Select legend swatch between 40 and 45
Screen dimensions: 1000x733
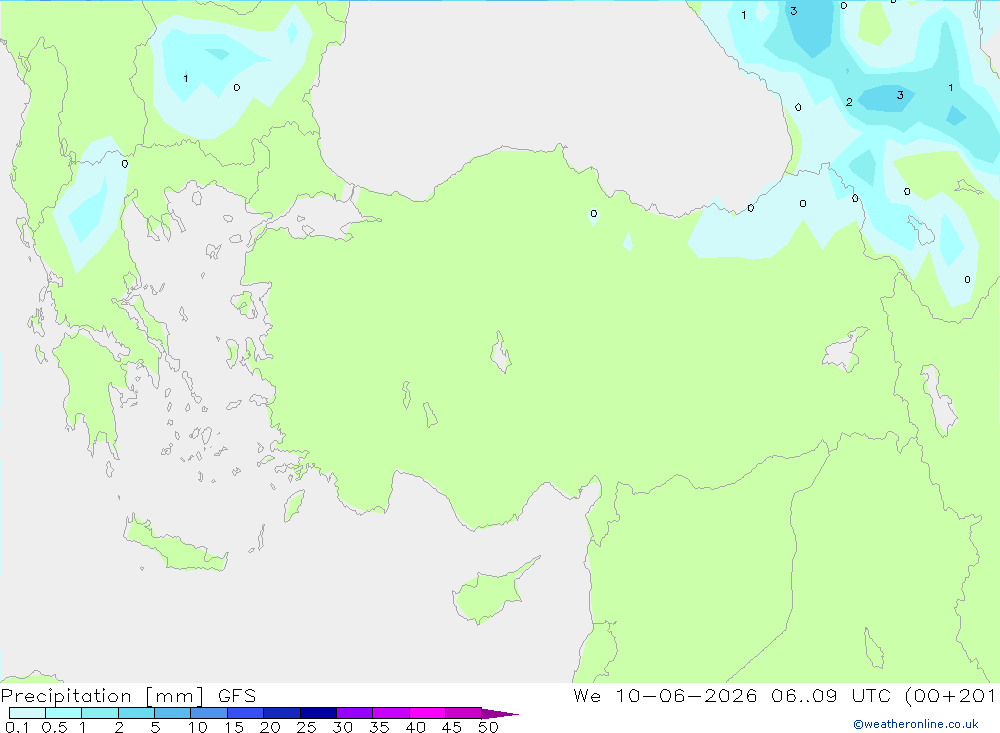click(x=427, y=713)
